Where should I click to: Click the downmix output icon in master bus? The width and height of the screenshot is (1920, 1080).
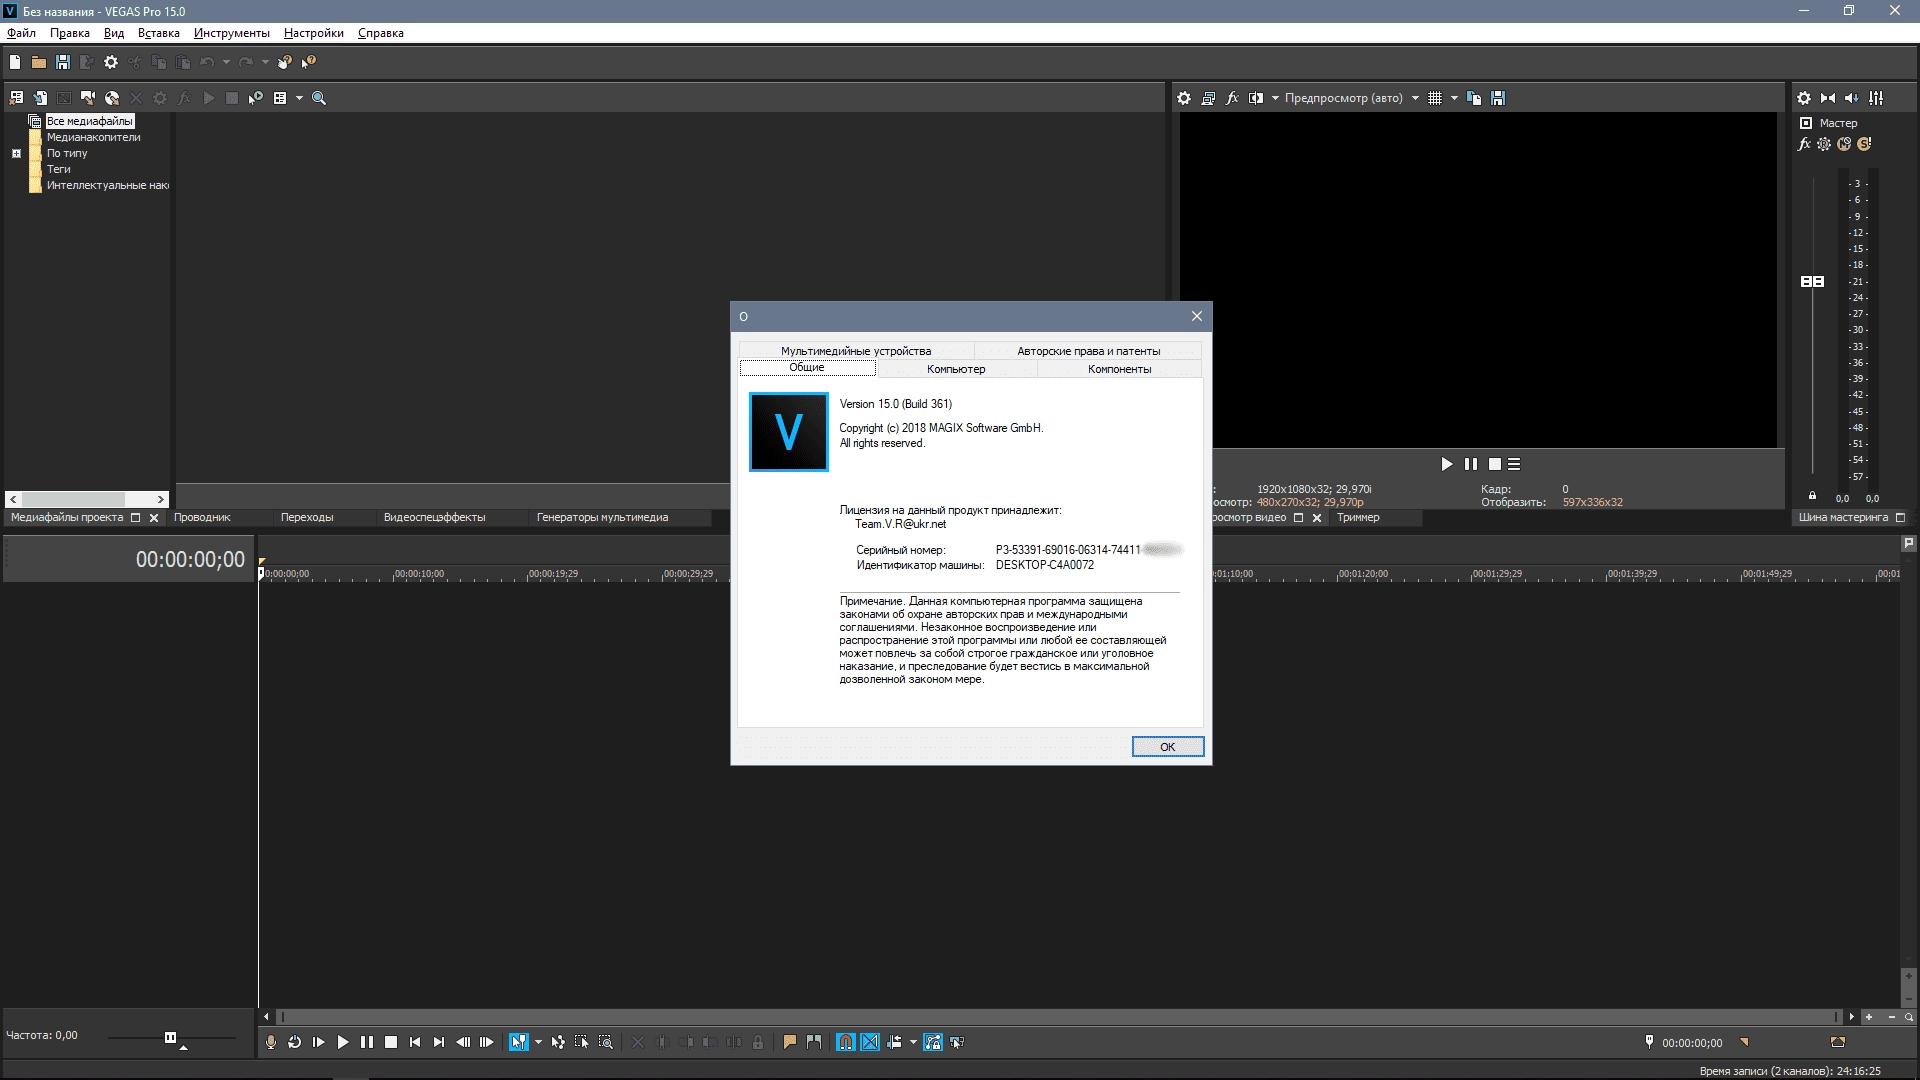click(1828, 98)
